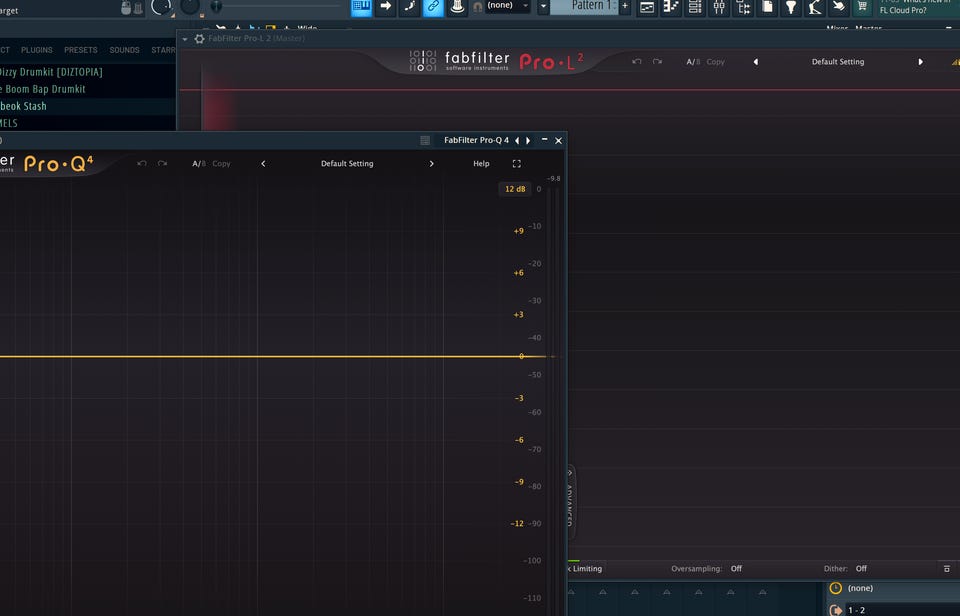Open the Mixer view icon
This screenshot has width=960, height=616.
click(719, 7)
